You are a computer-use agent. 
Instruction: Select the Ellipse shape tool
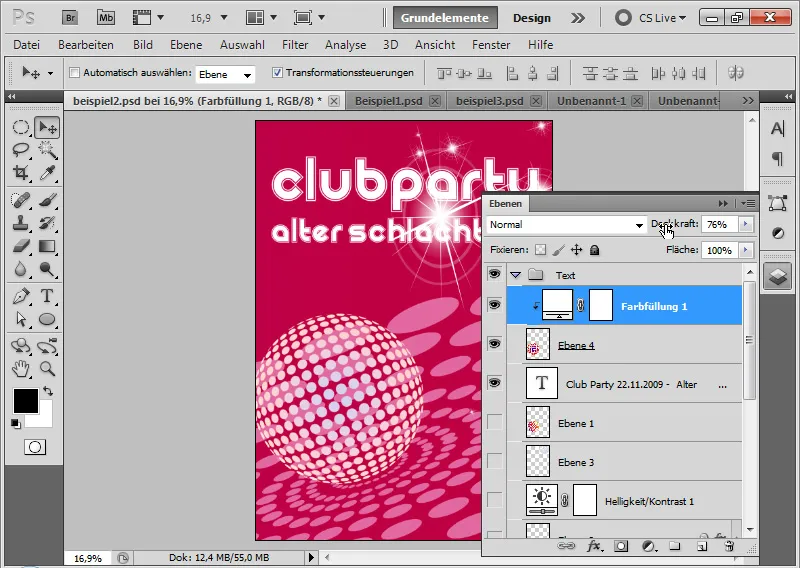(x=47, y=319)
